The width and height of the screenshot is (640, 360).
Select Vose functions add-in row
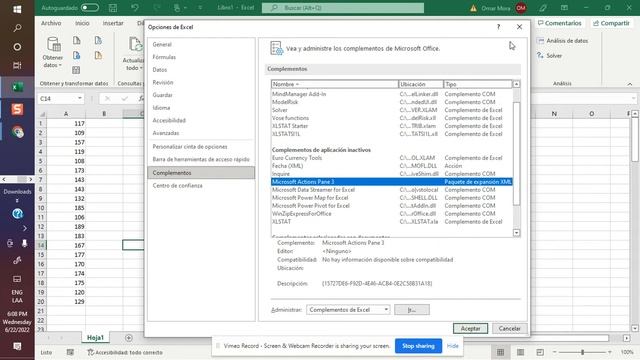tap(391, 118)
